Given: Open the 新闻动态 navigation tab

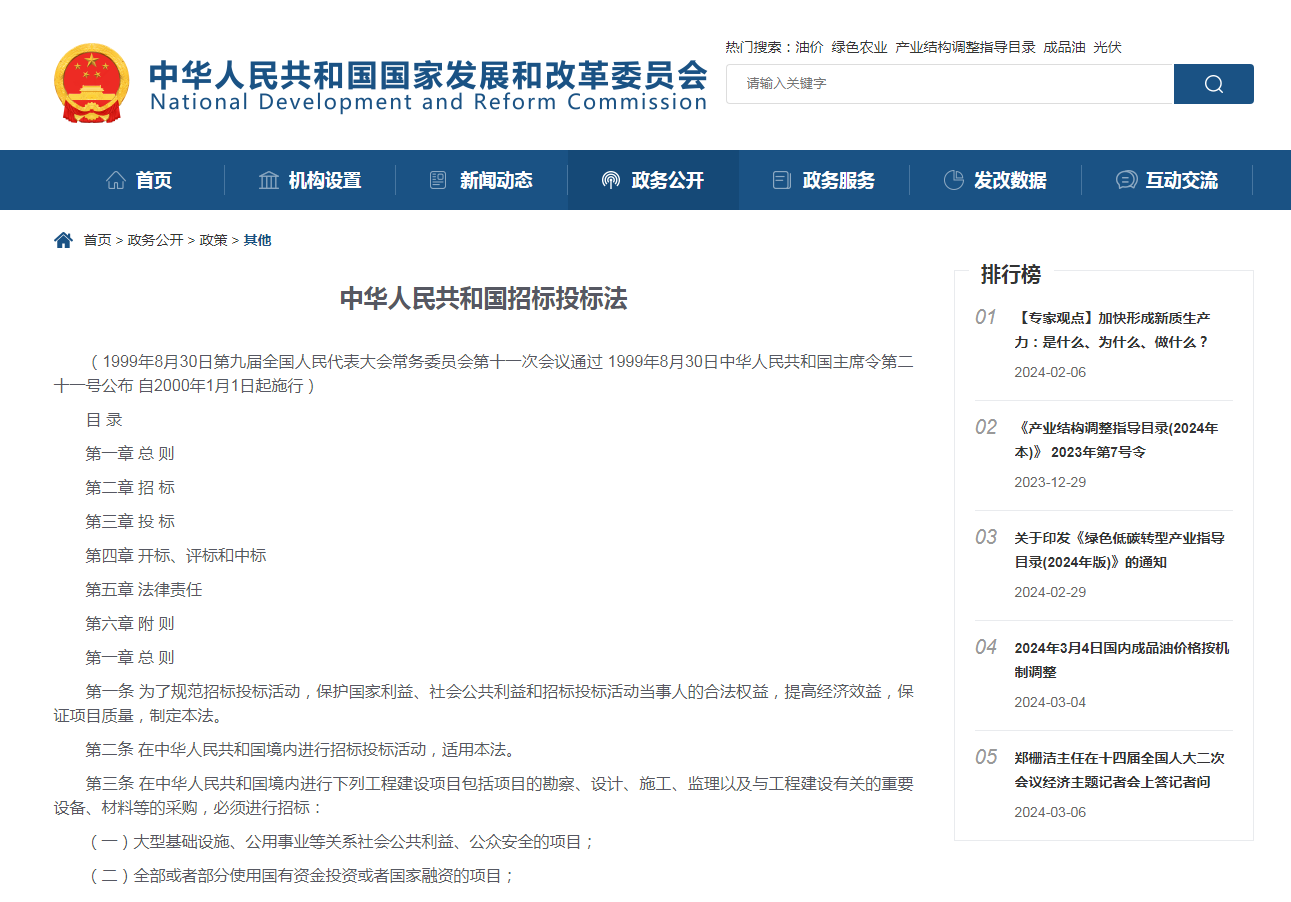Looking at the screenshot, I should 481,180.
